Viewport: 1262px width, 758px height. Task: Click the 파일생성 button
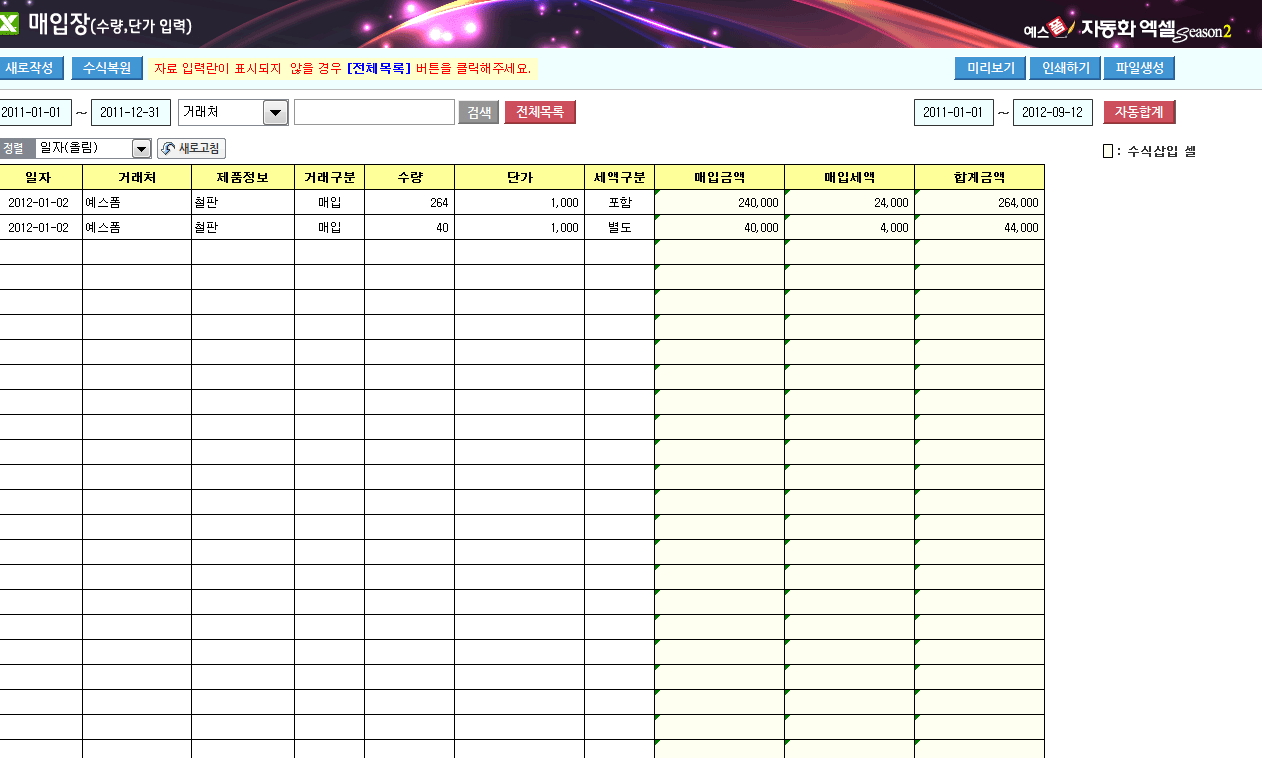point(1139,69)
